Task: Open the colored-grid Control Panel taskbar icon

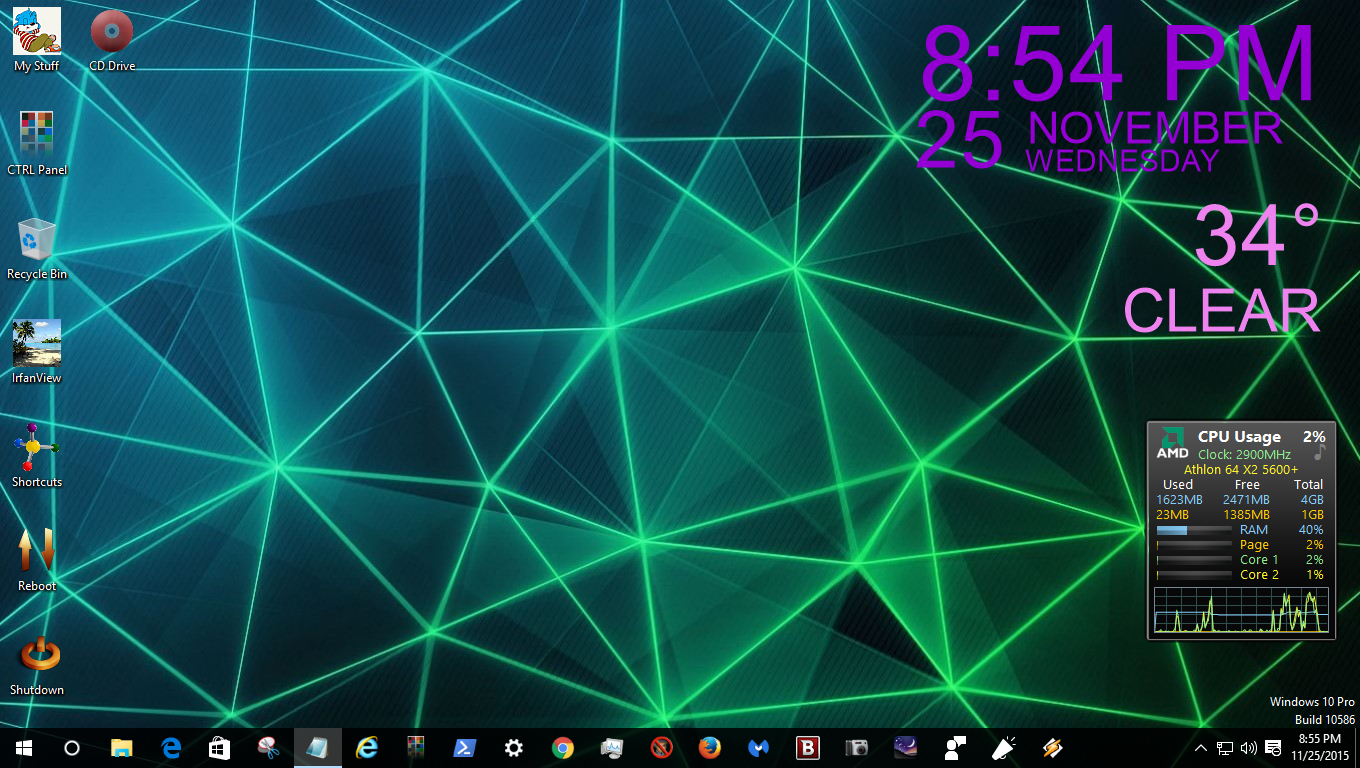Action: [415, 748]
